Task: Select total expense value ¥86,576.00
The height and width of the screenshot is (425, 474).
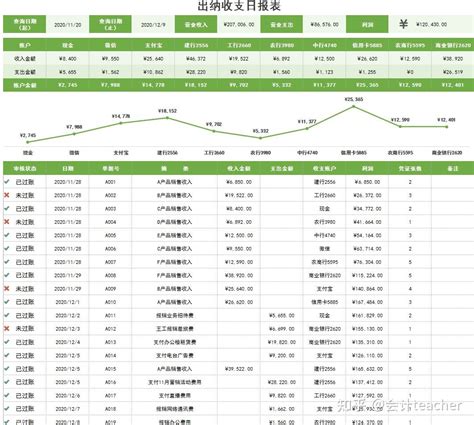Action: [324, 24]
